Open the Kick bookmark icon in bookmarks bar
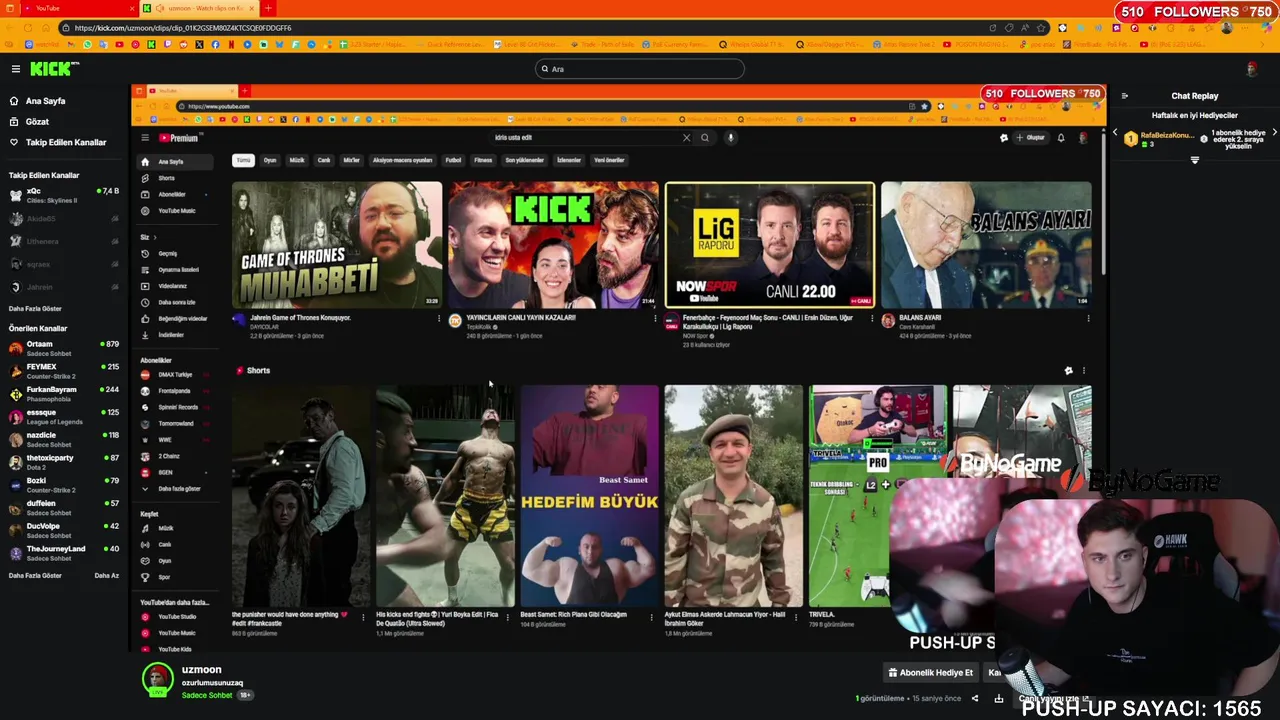 [151, 44]
